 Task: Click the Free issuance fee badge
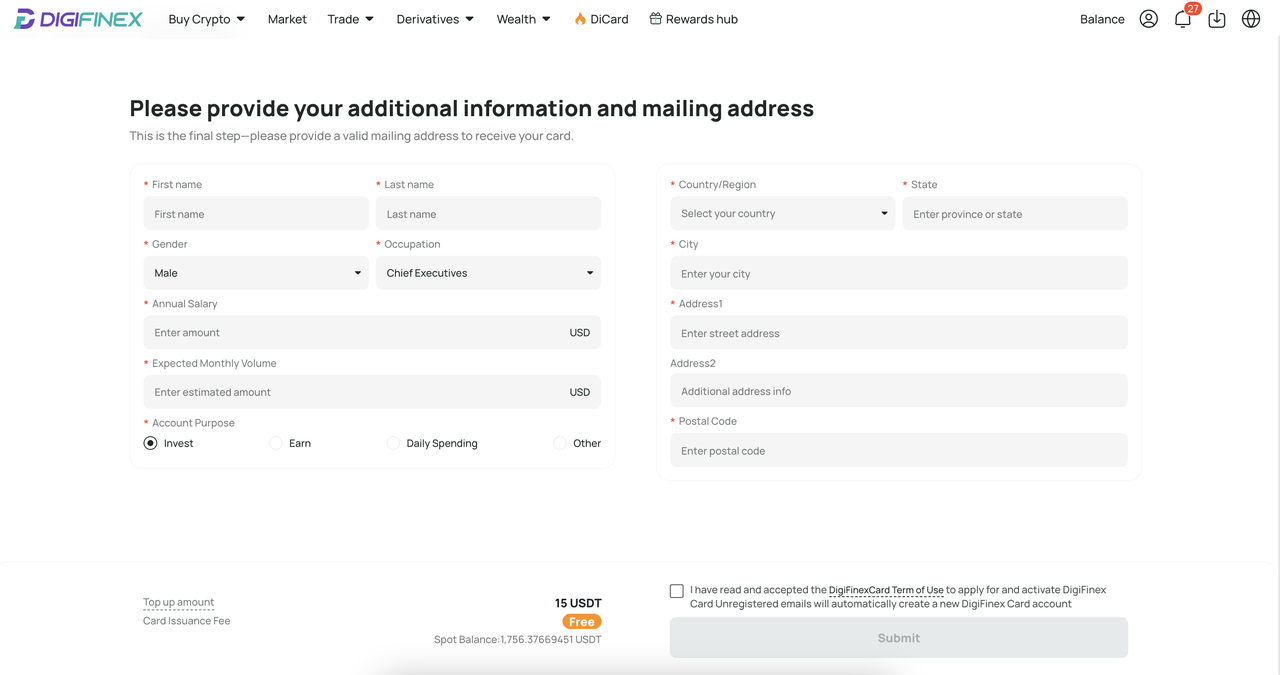582,621
